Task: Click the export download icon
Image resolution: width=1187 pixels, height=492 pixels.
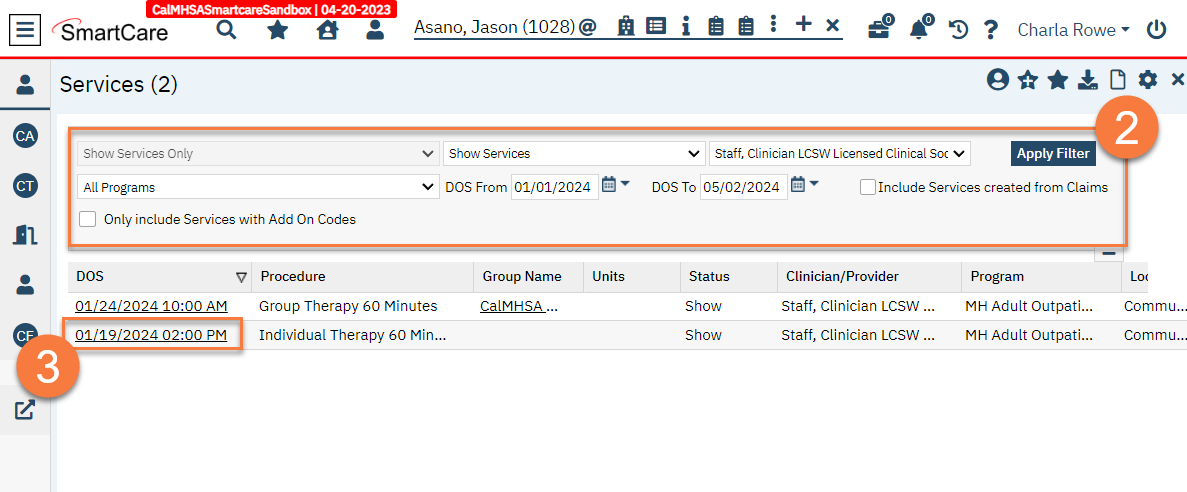Action: point(1087,81)
